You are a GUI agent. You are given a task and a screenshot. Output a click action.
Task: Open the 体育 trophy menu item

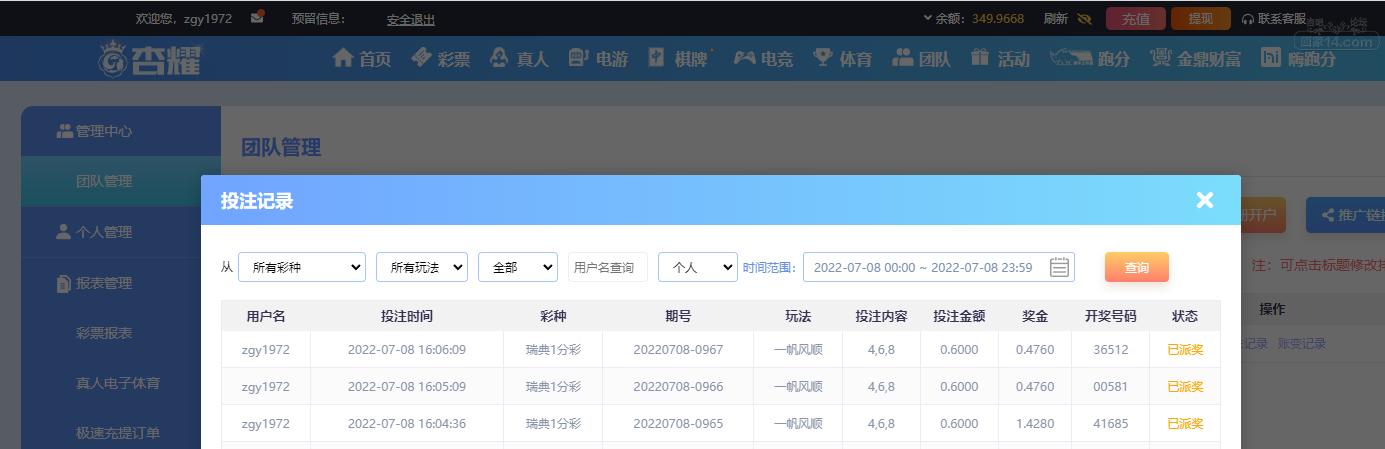point(842,58)
